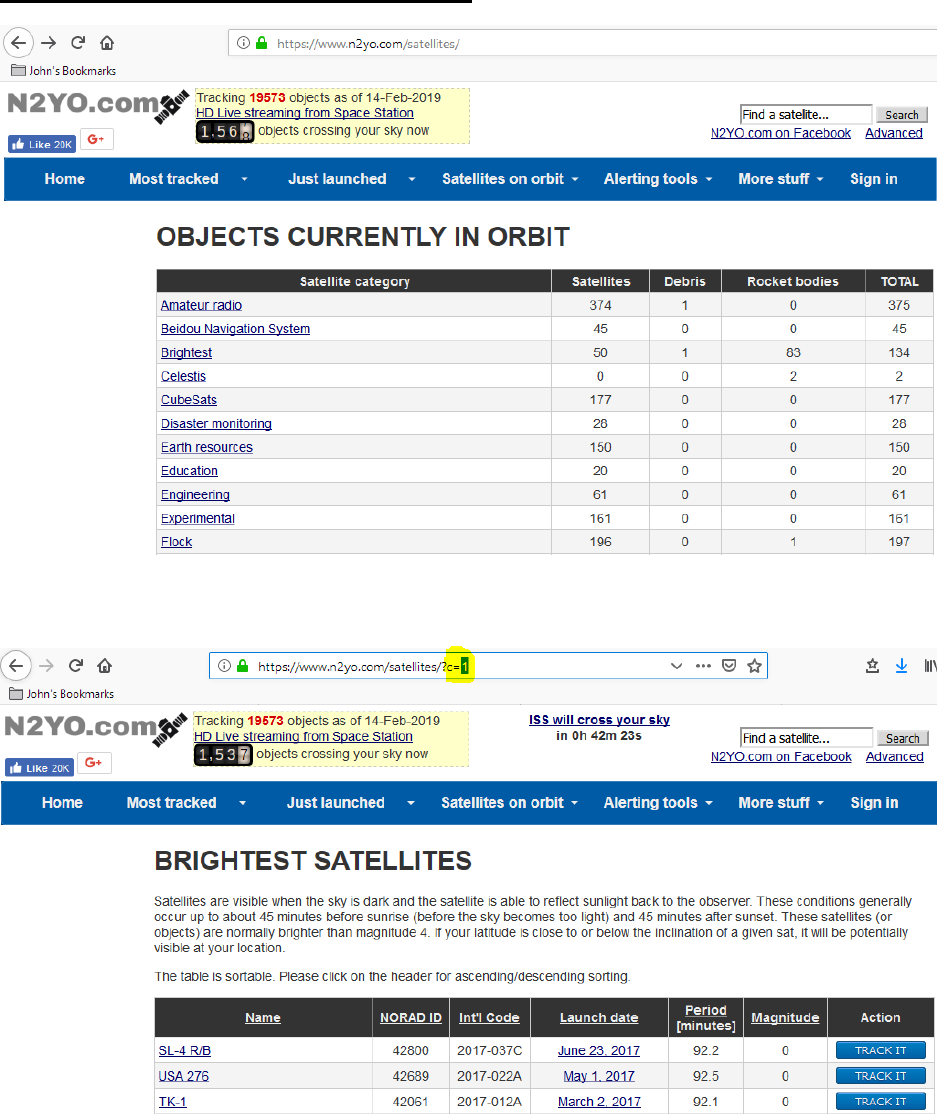The height and width of the screenshot is (1114, 937).
Task: Click G+ button on Objects in Orbit page
Action: (x=97, y=139)
